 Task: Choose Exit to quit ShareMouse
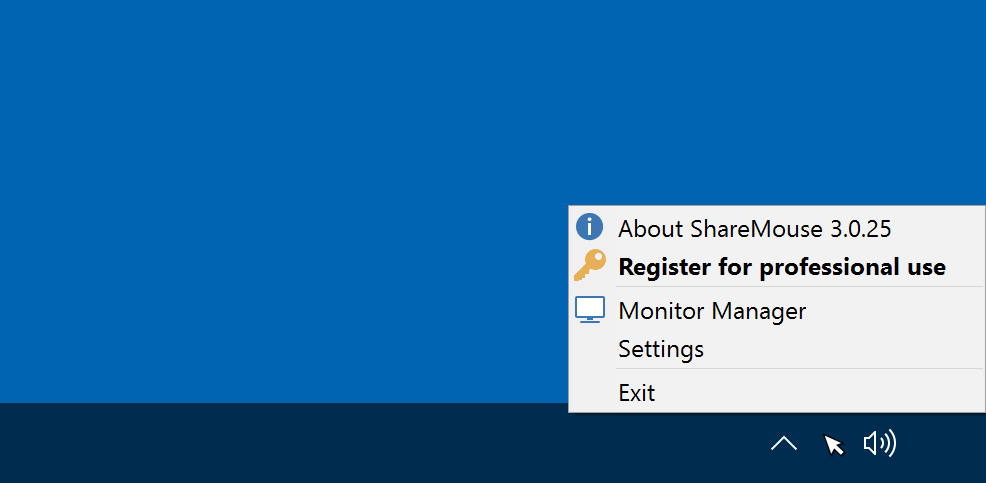coord(777,392)
